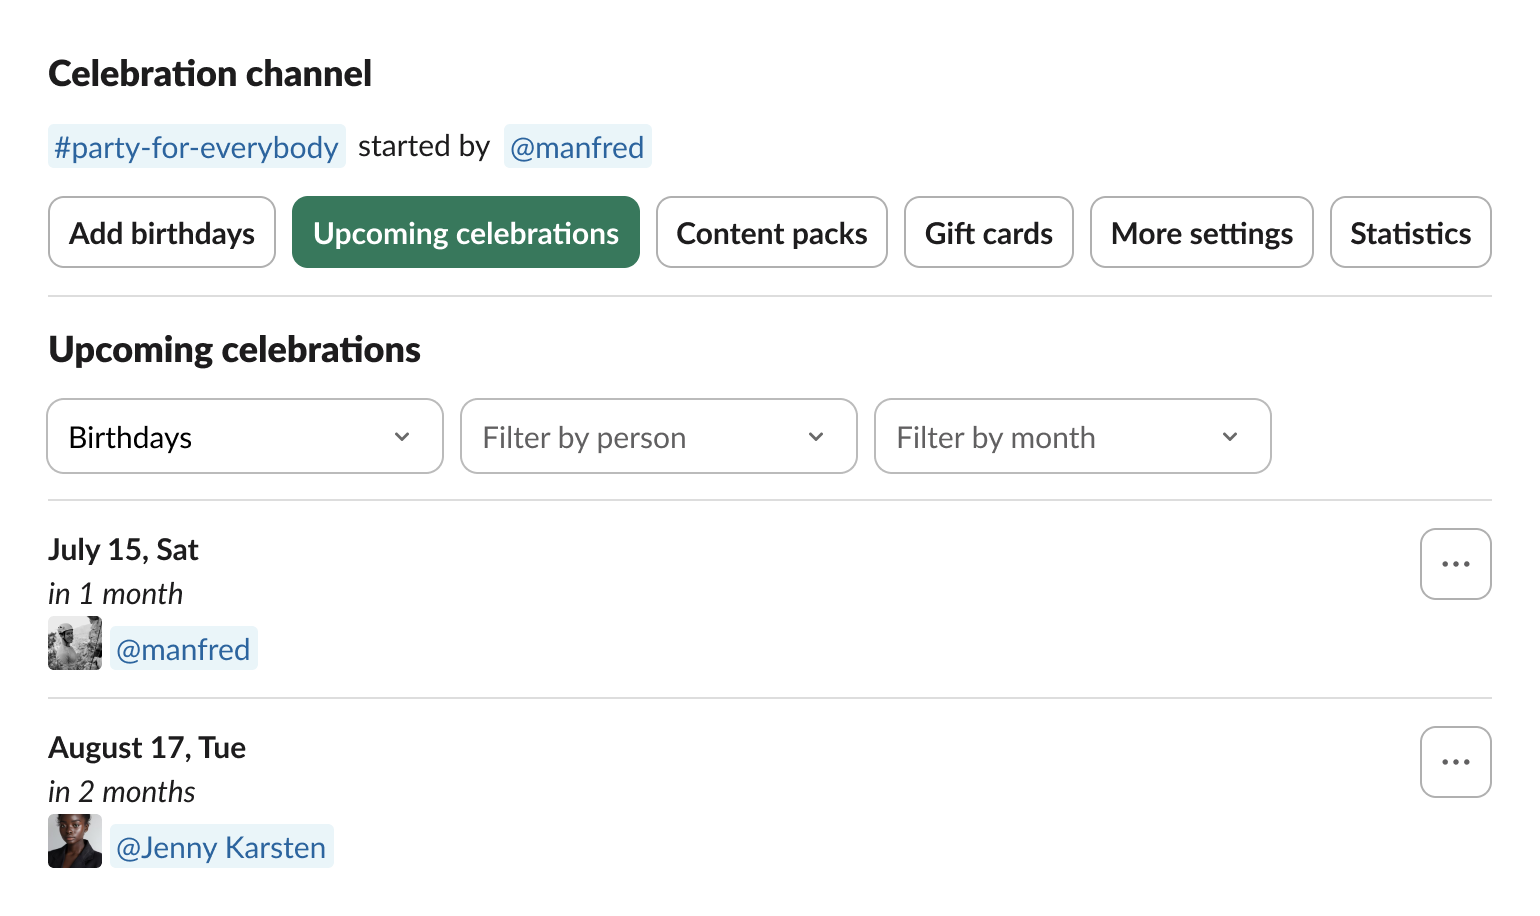Open the Filter by month dropdown
Viewport: 1540px width, 916px height.
point(1072,436)
